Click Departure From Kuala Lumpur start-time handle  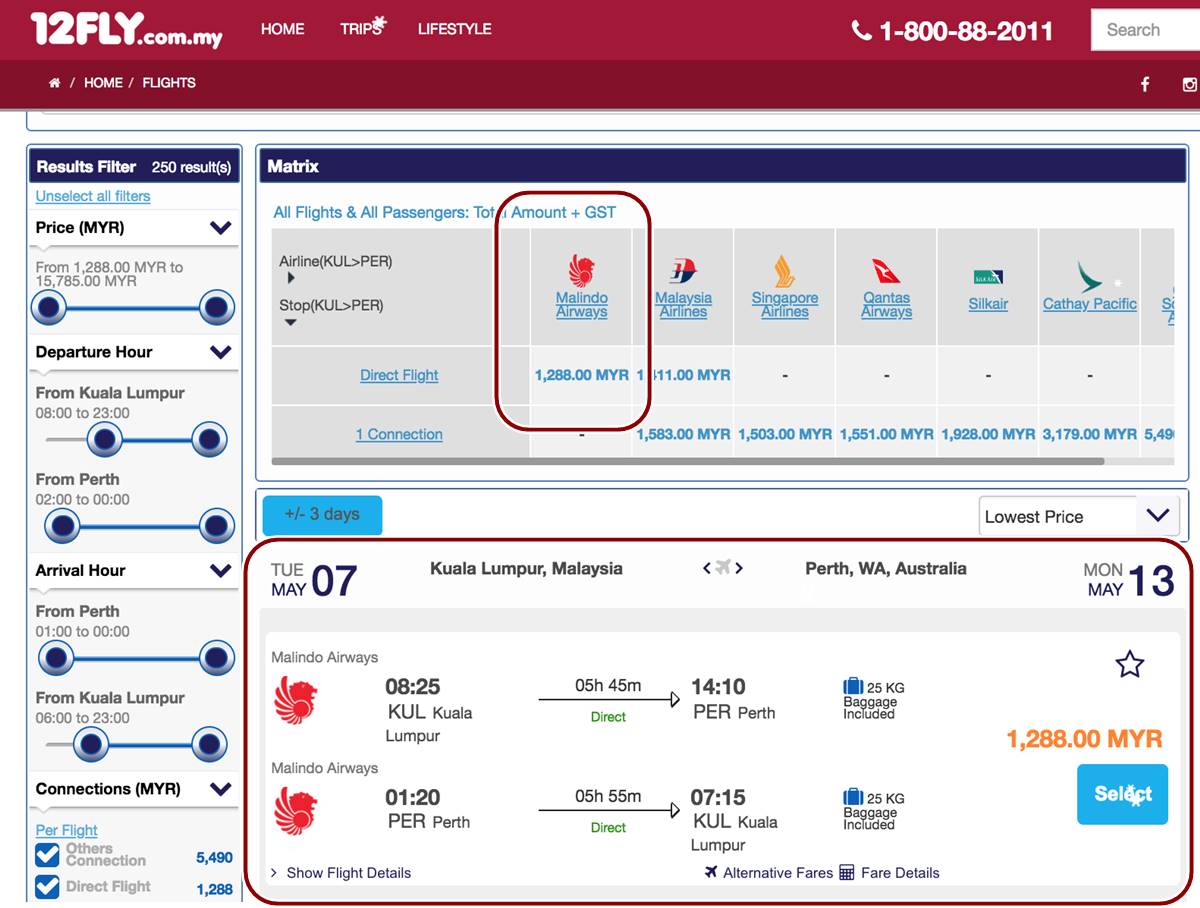coord(104,439)
